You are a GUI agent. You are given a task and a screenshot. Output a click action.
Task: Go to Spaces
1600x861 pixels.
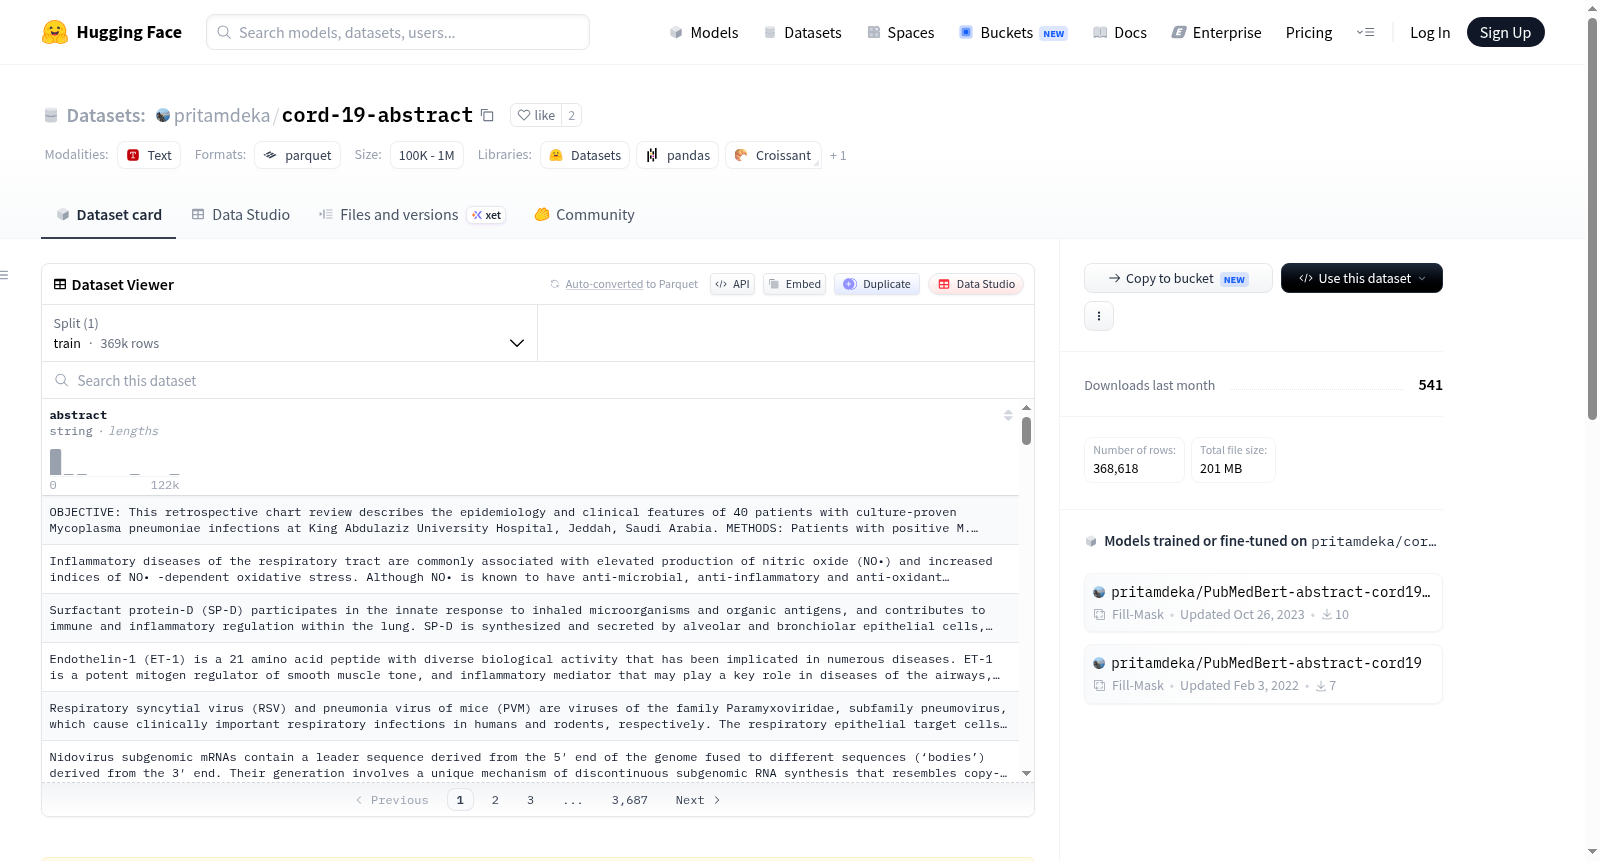pyautogui.click(x=900, y=32)
